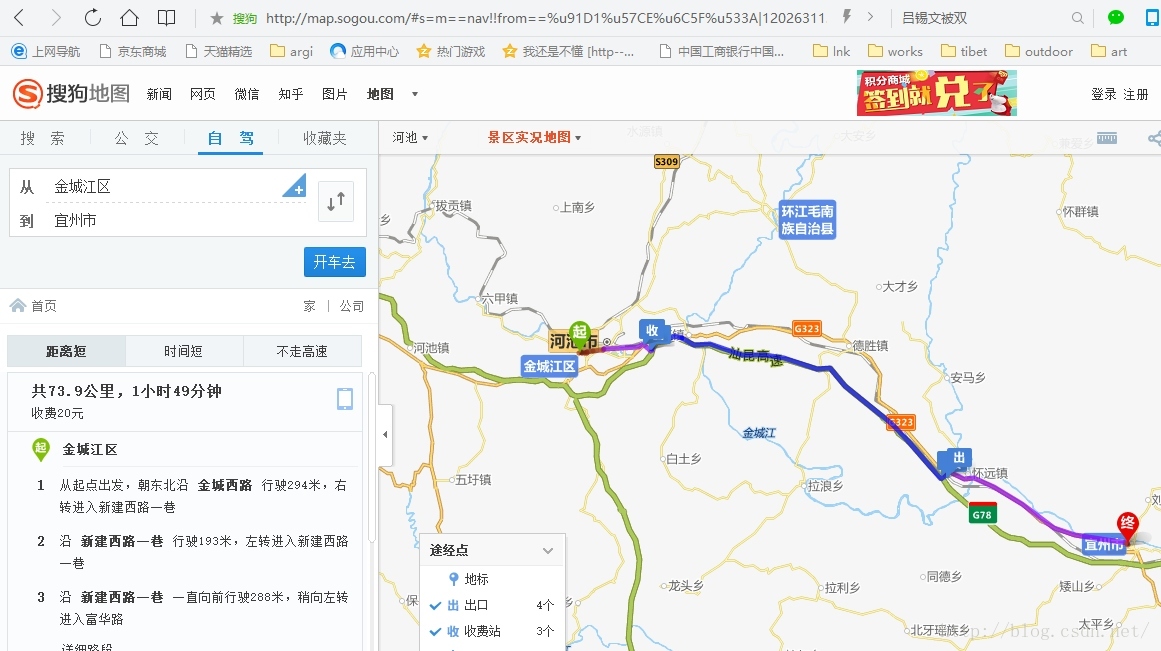Screen dimensions: 1161x651
Task: Go back with the browser back arrow
Action: click(19, 18)
